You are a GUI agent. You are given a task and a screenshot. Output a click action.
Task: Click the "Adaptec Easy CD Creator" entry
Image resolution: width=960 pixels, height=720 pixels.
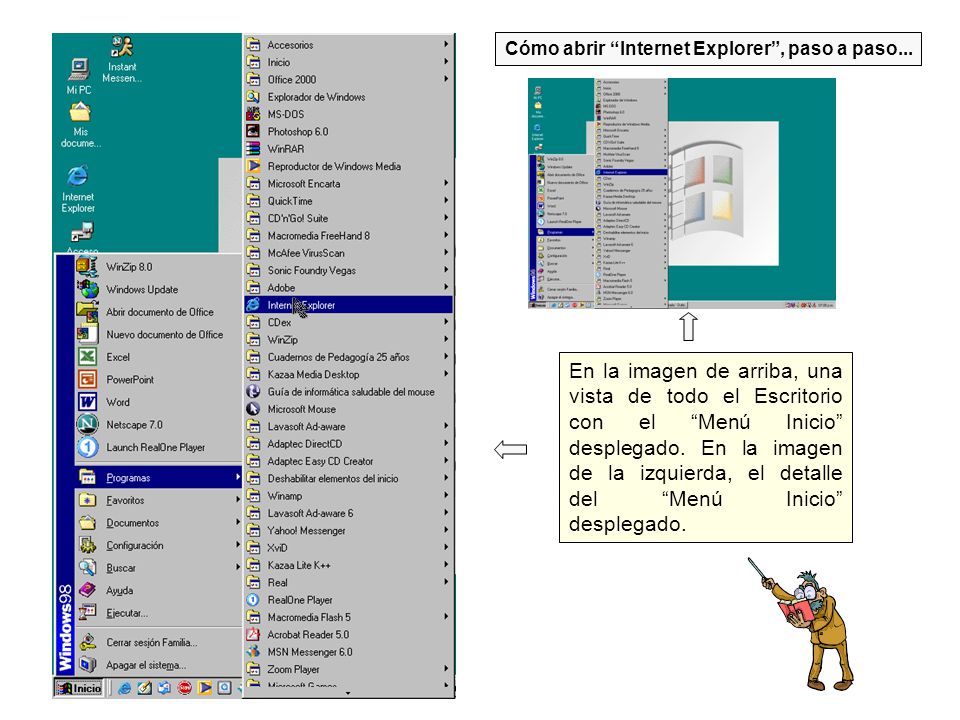click(x=348, y=461)
